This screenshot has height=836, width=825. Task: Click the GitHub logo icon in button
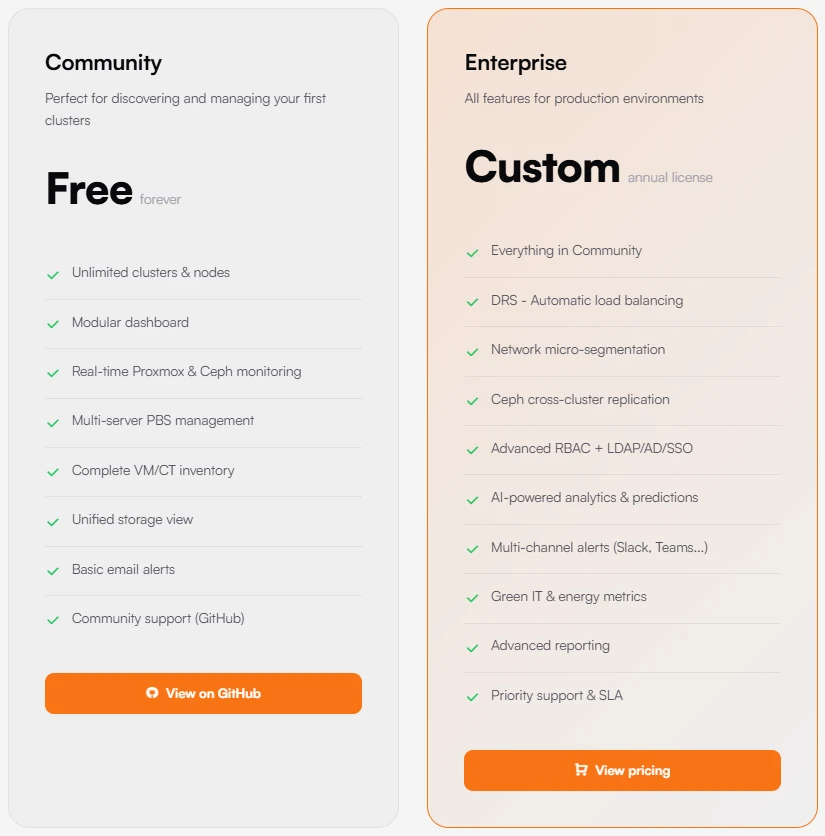coord(152,693)
